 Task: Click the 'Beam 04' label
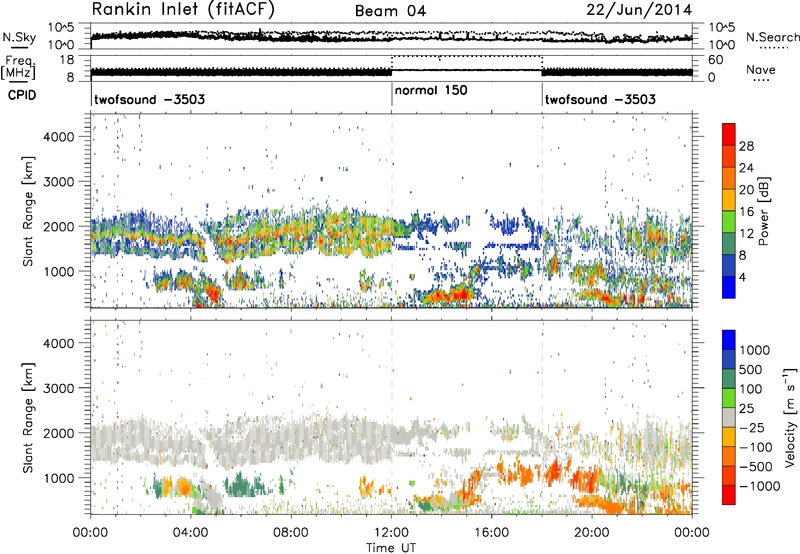pyautogui.click(x=390, y=11)
